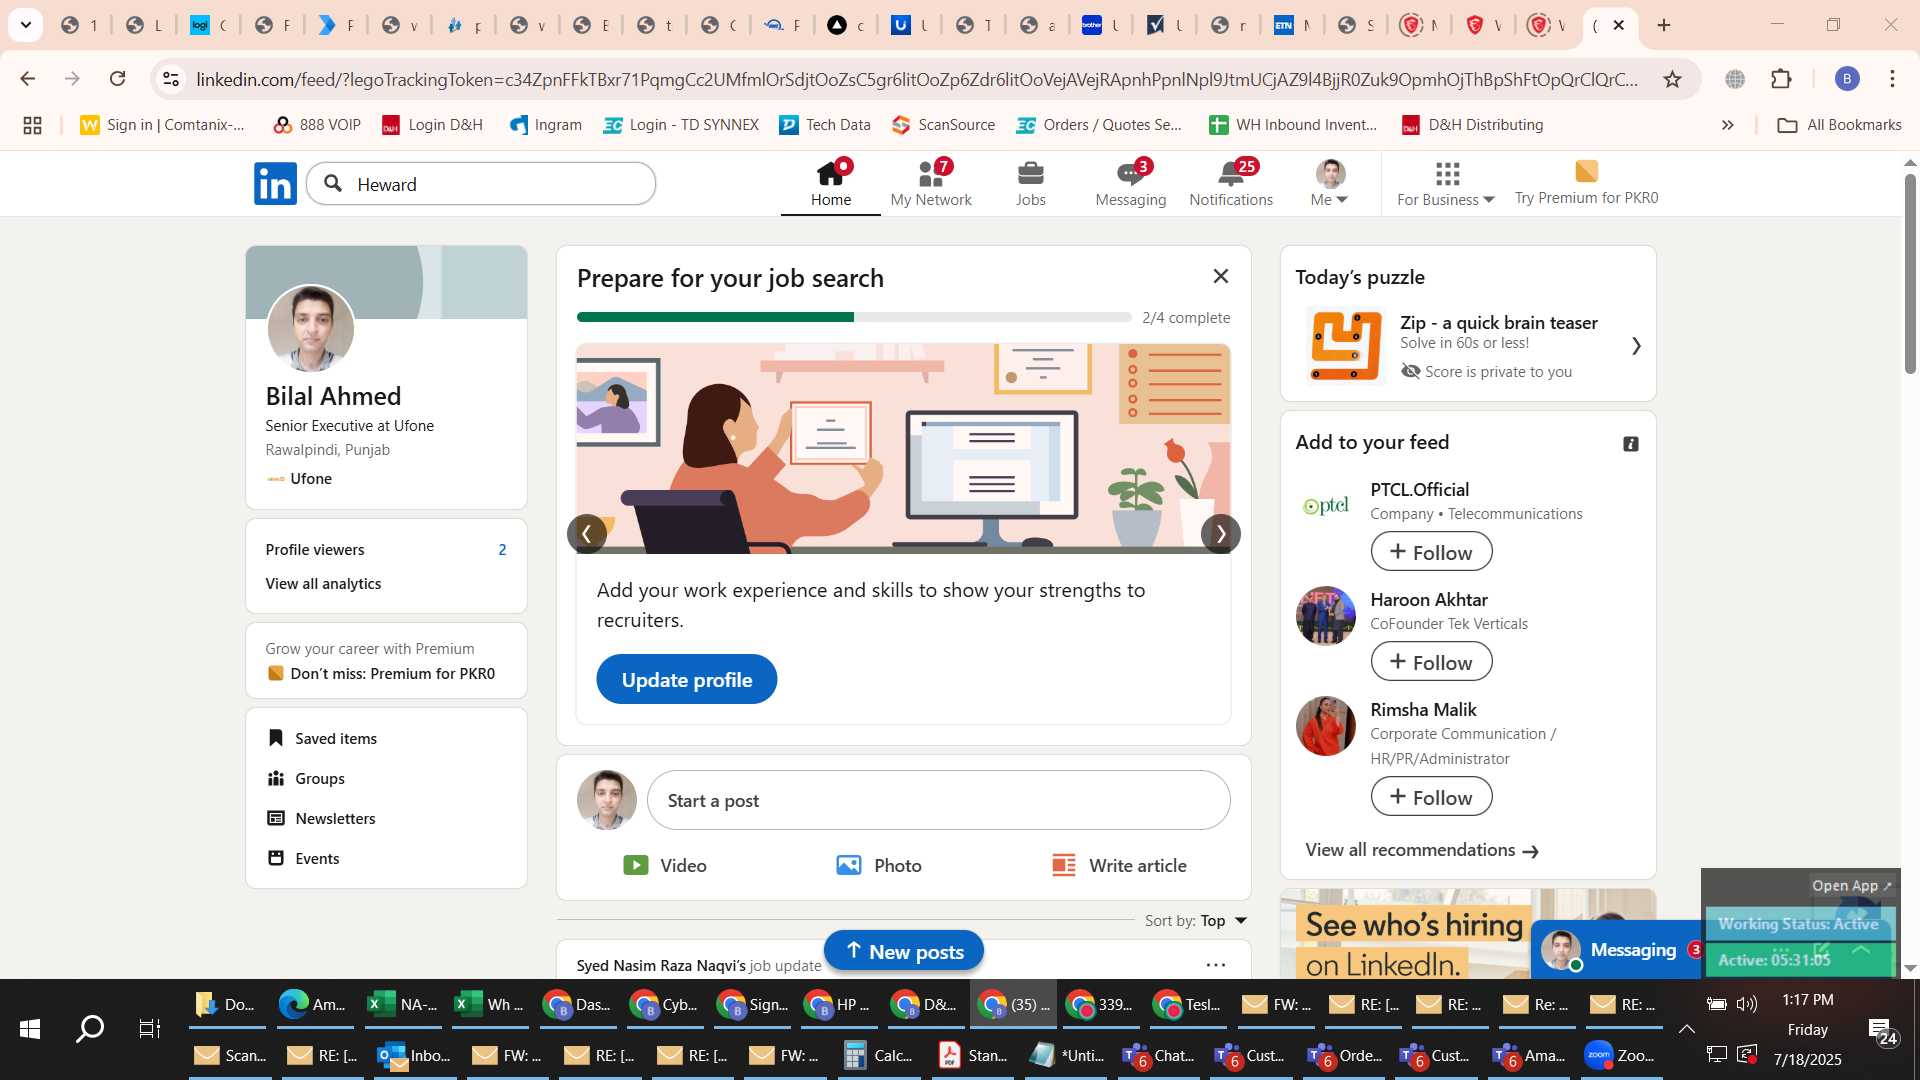The width and height of the screenshot is (1920, 1080).
Task: Open the Jobs tab
Action: tap(1030, 184)
